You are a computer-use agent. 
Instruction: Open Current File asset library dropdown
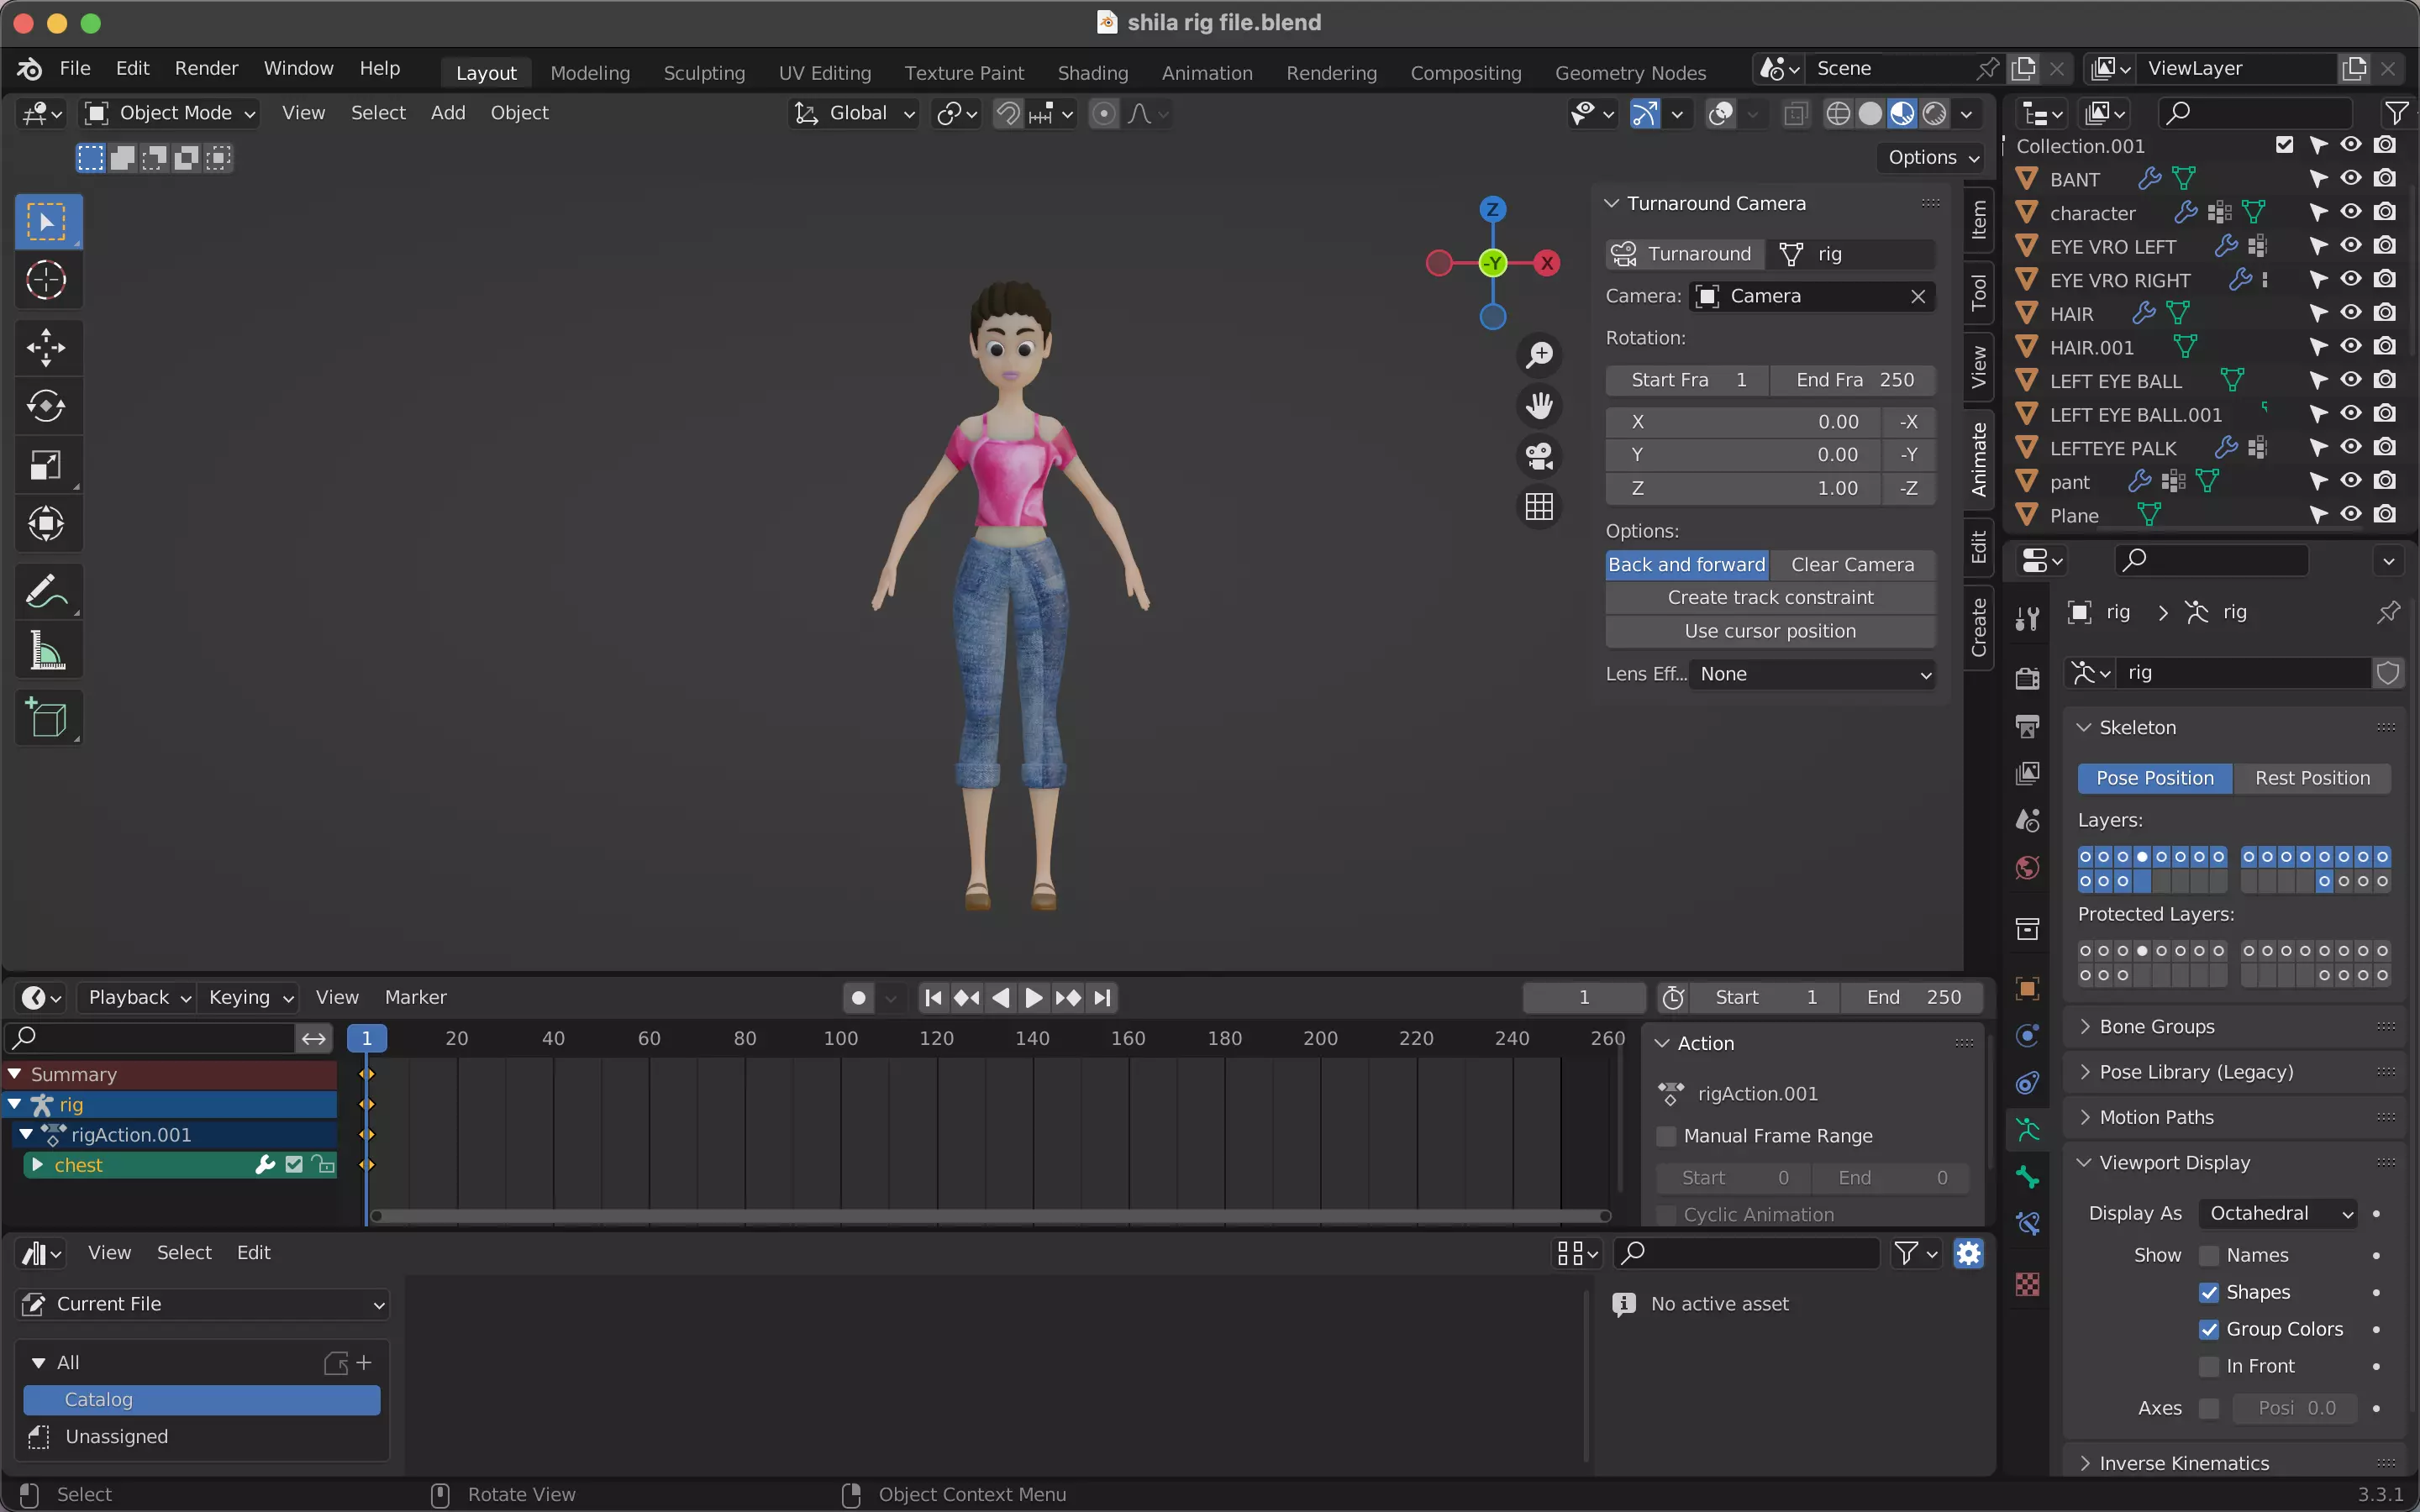point(203,1304)
